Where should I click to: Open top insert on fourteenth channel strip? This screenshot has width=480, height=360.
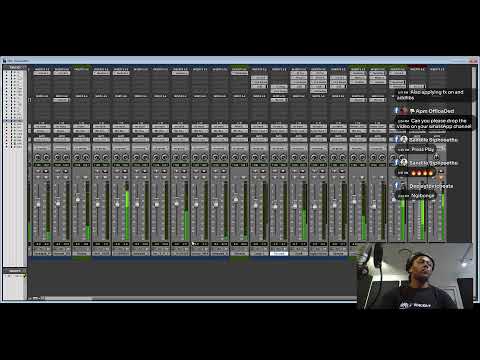298,73
